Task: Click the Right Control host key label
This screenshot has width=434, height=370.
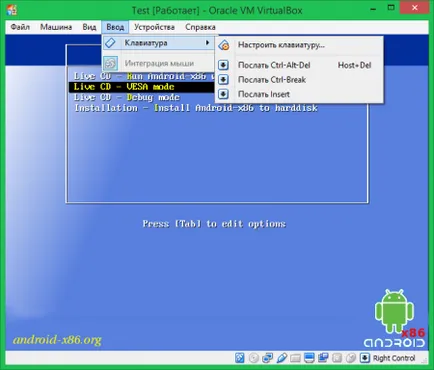Action: coord(394,358)
